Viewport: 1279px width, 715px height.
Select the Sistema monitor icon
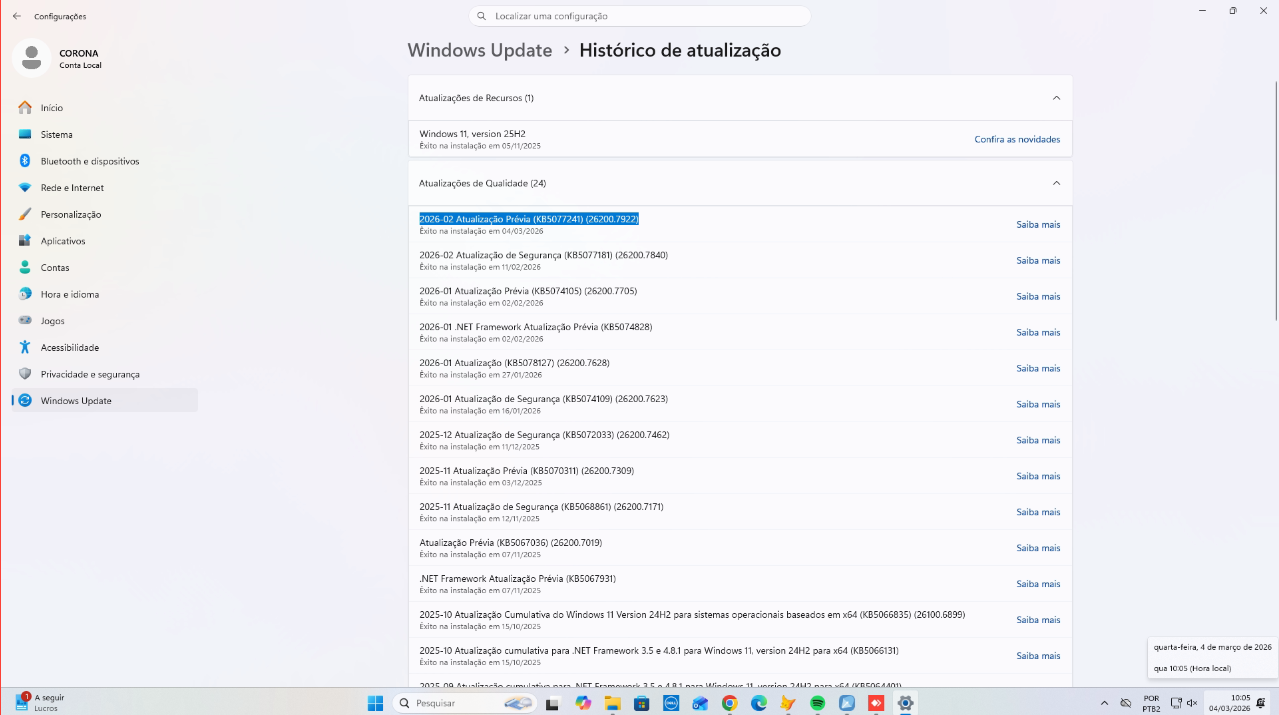click(x=25, y=134)
